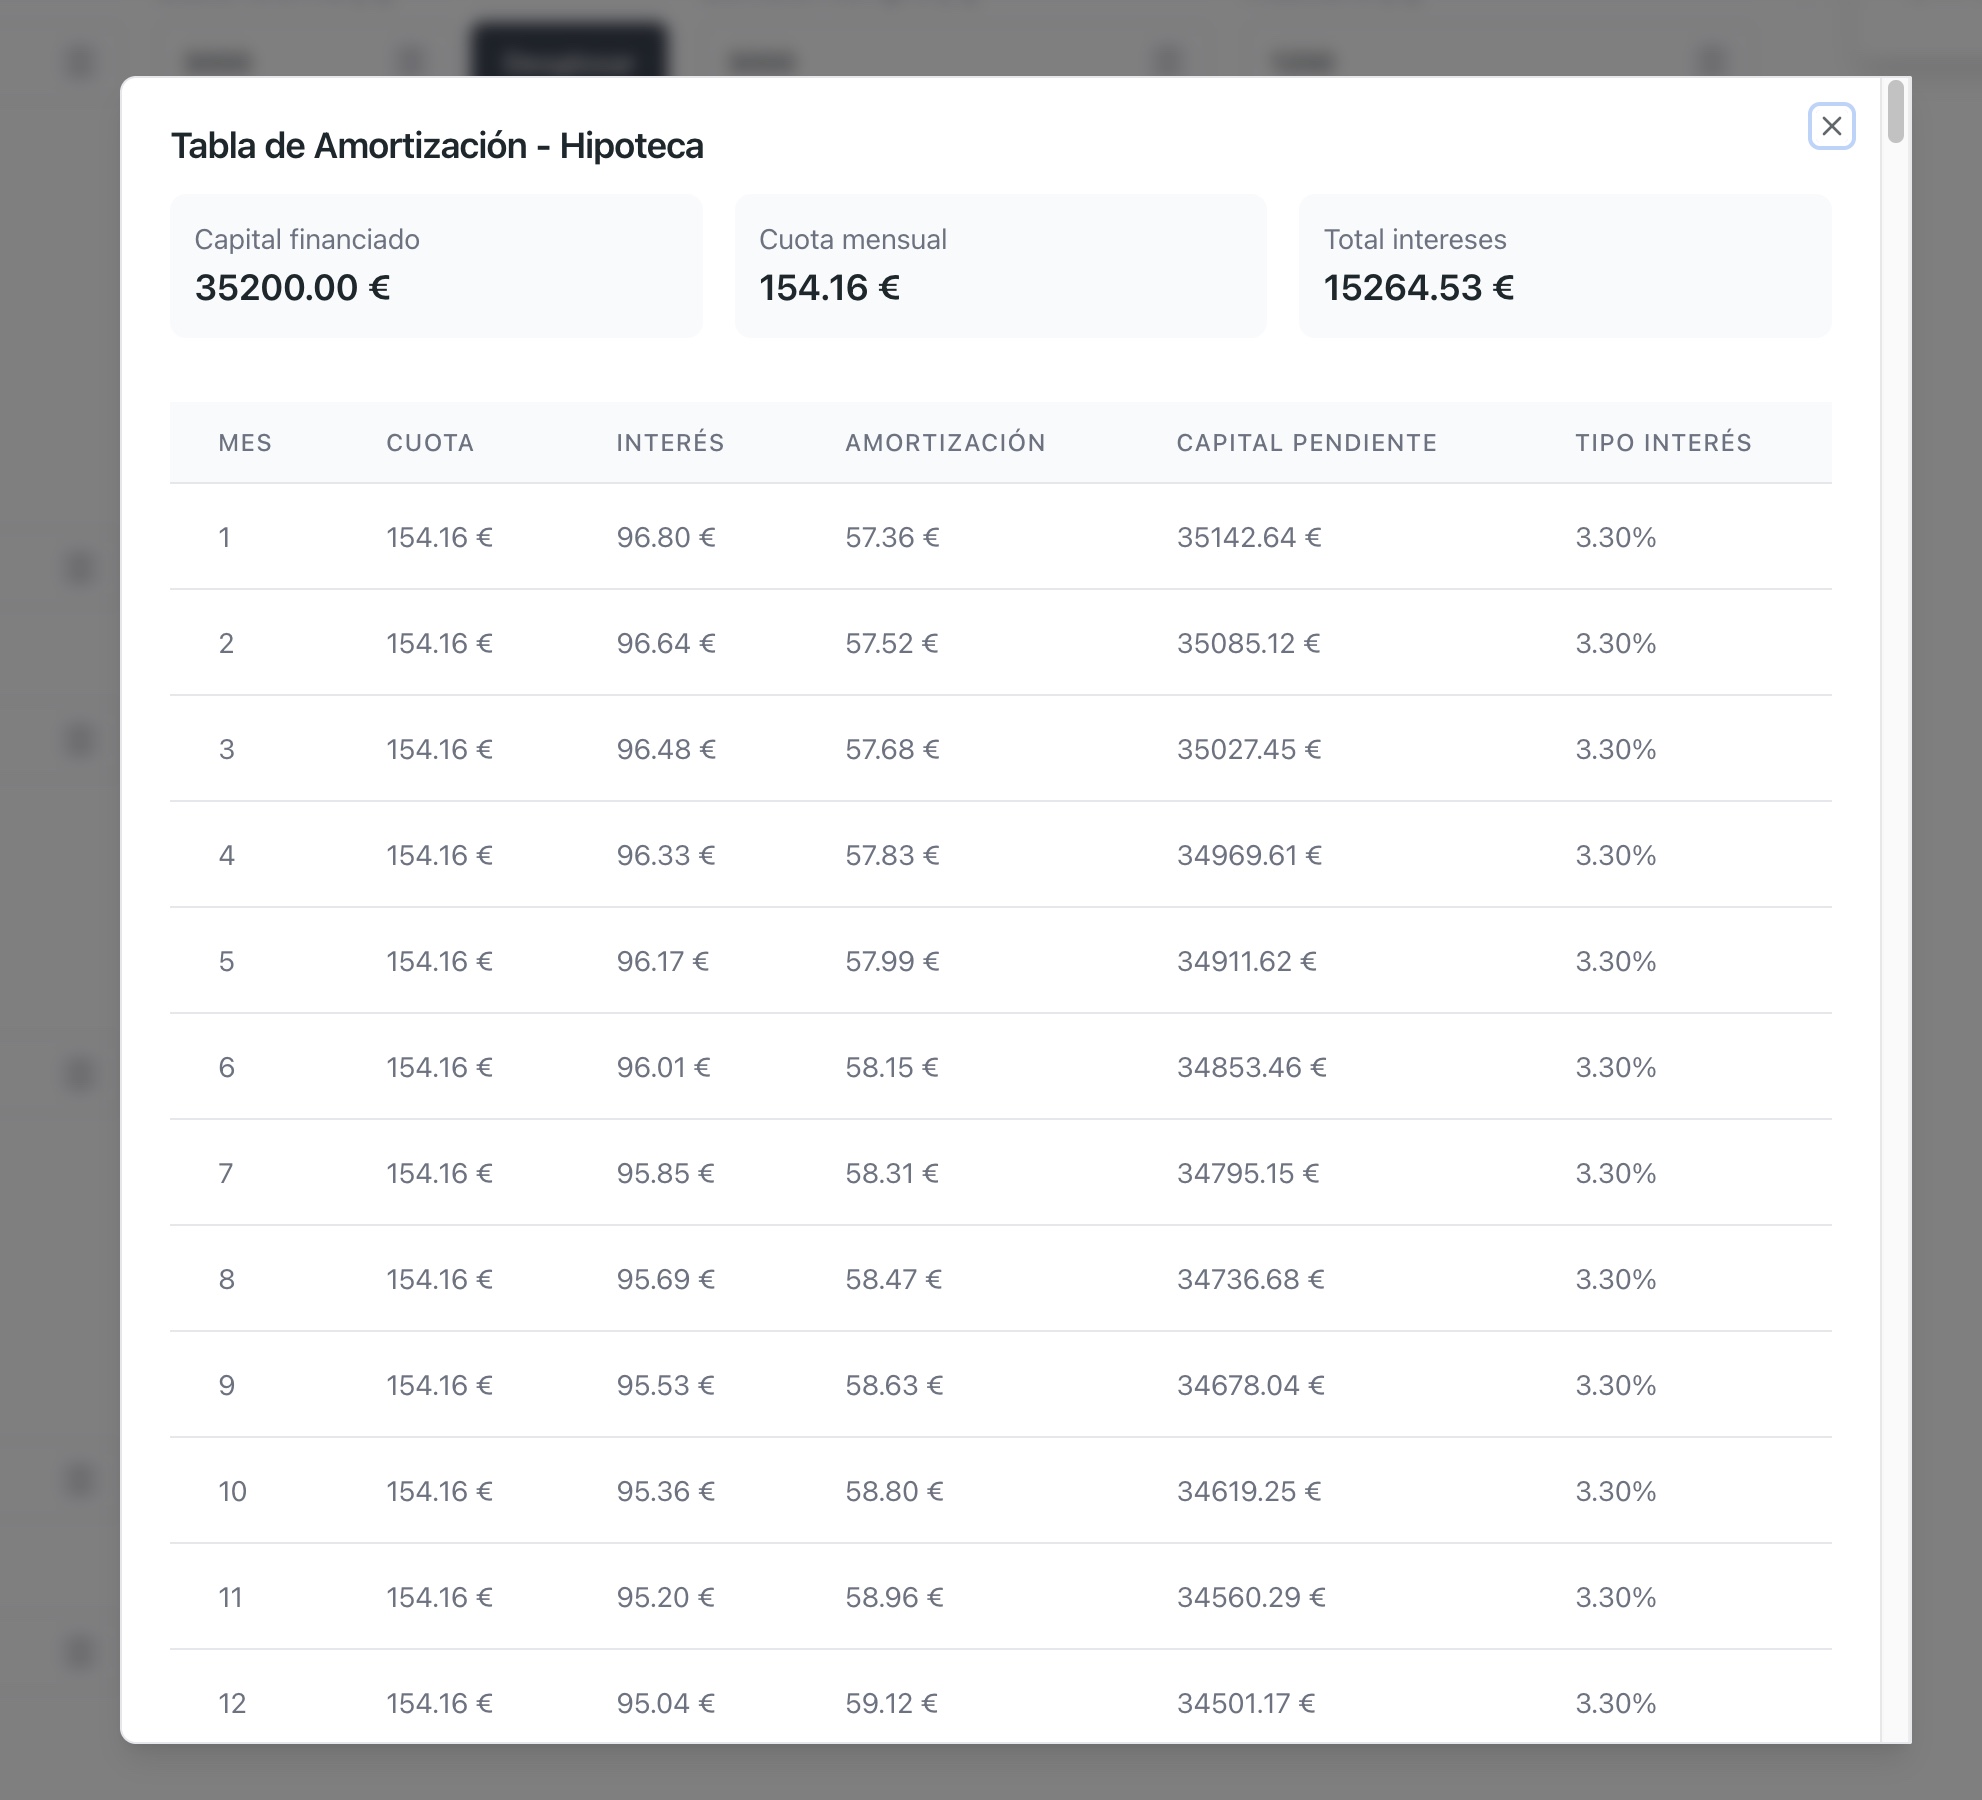Image resolution: width=1982 pixels, height=1800 pixels.
Task: Click the INTERÉS column header
Action: 670,443
